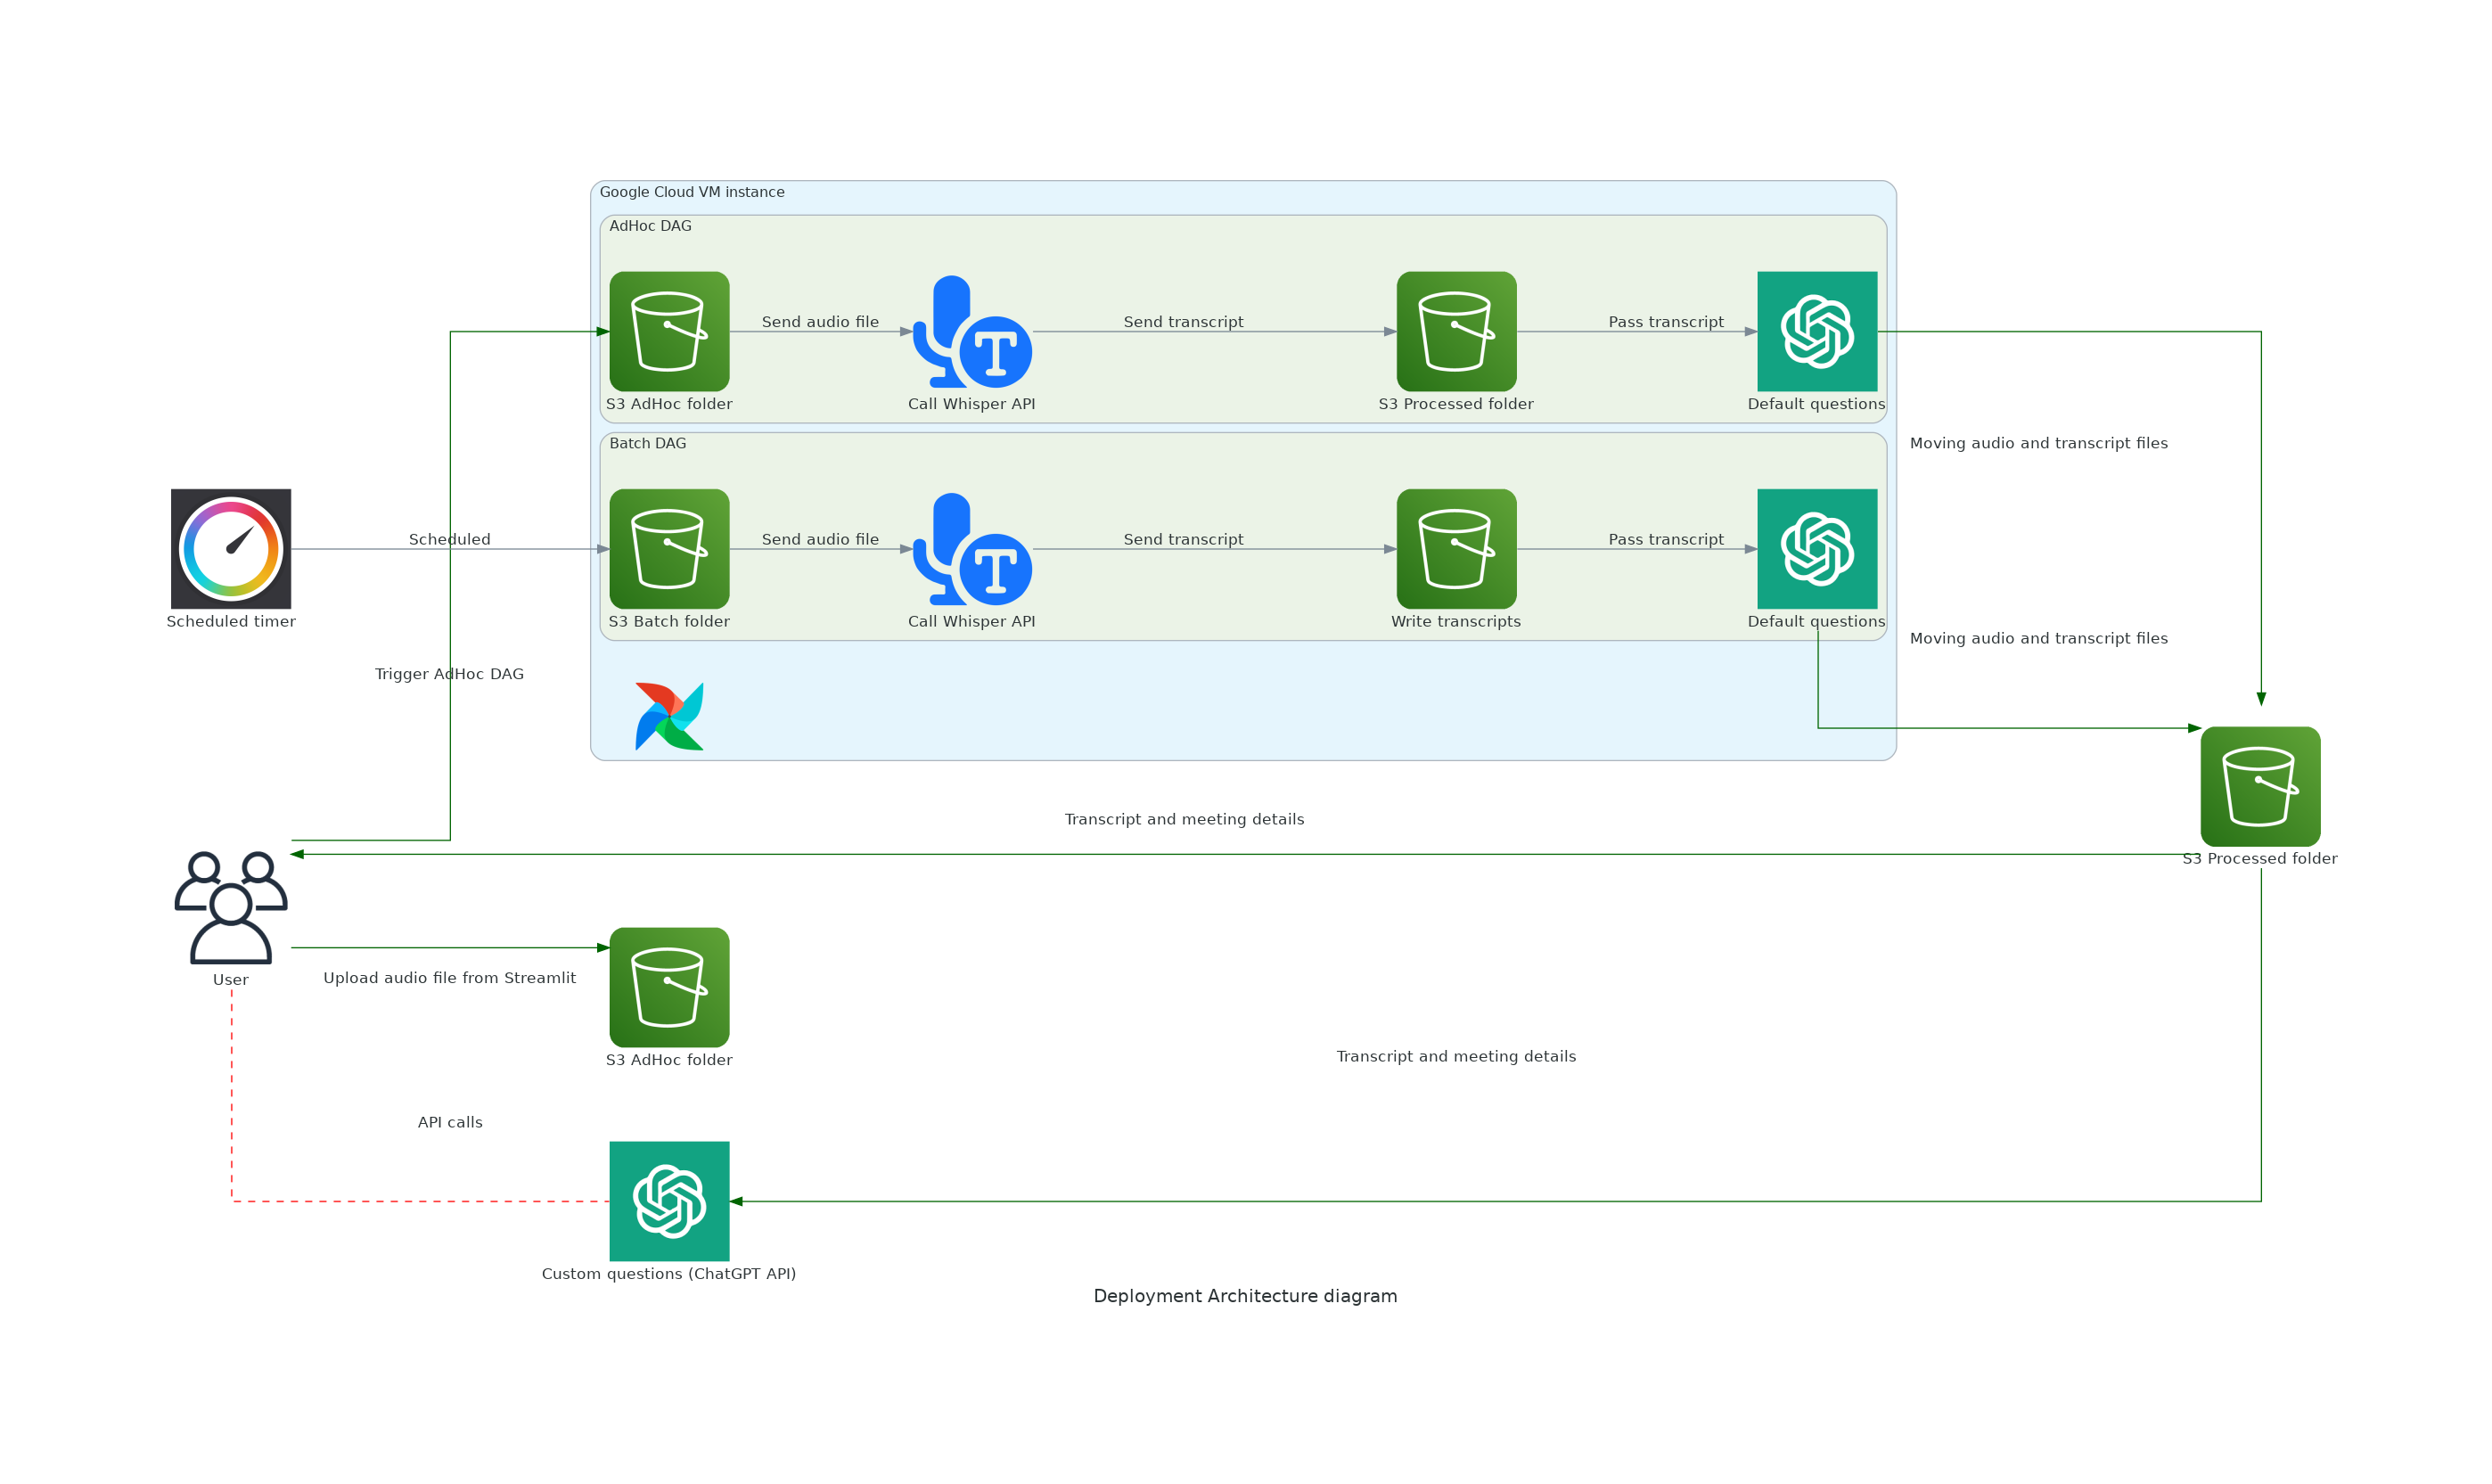Click S3 Processed folder icon inside AdHoc DAG
This screenshot has height=1484, width=2492.
tap(1456, 331)
